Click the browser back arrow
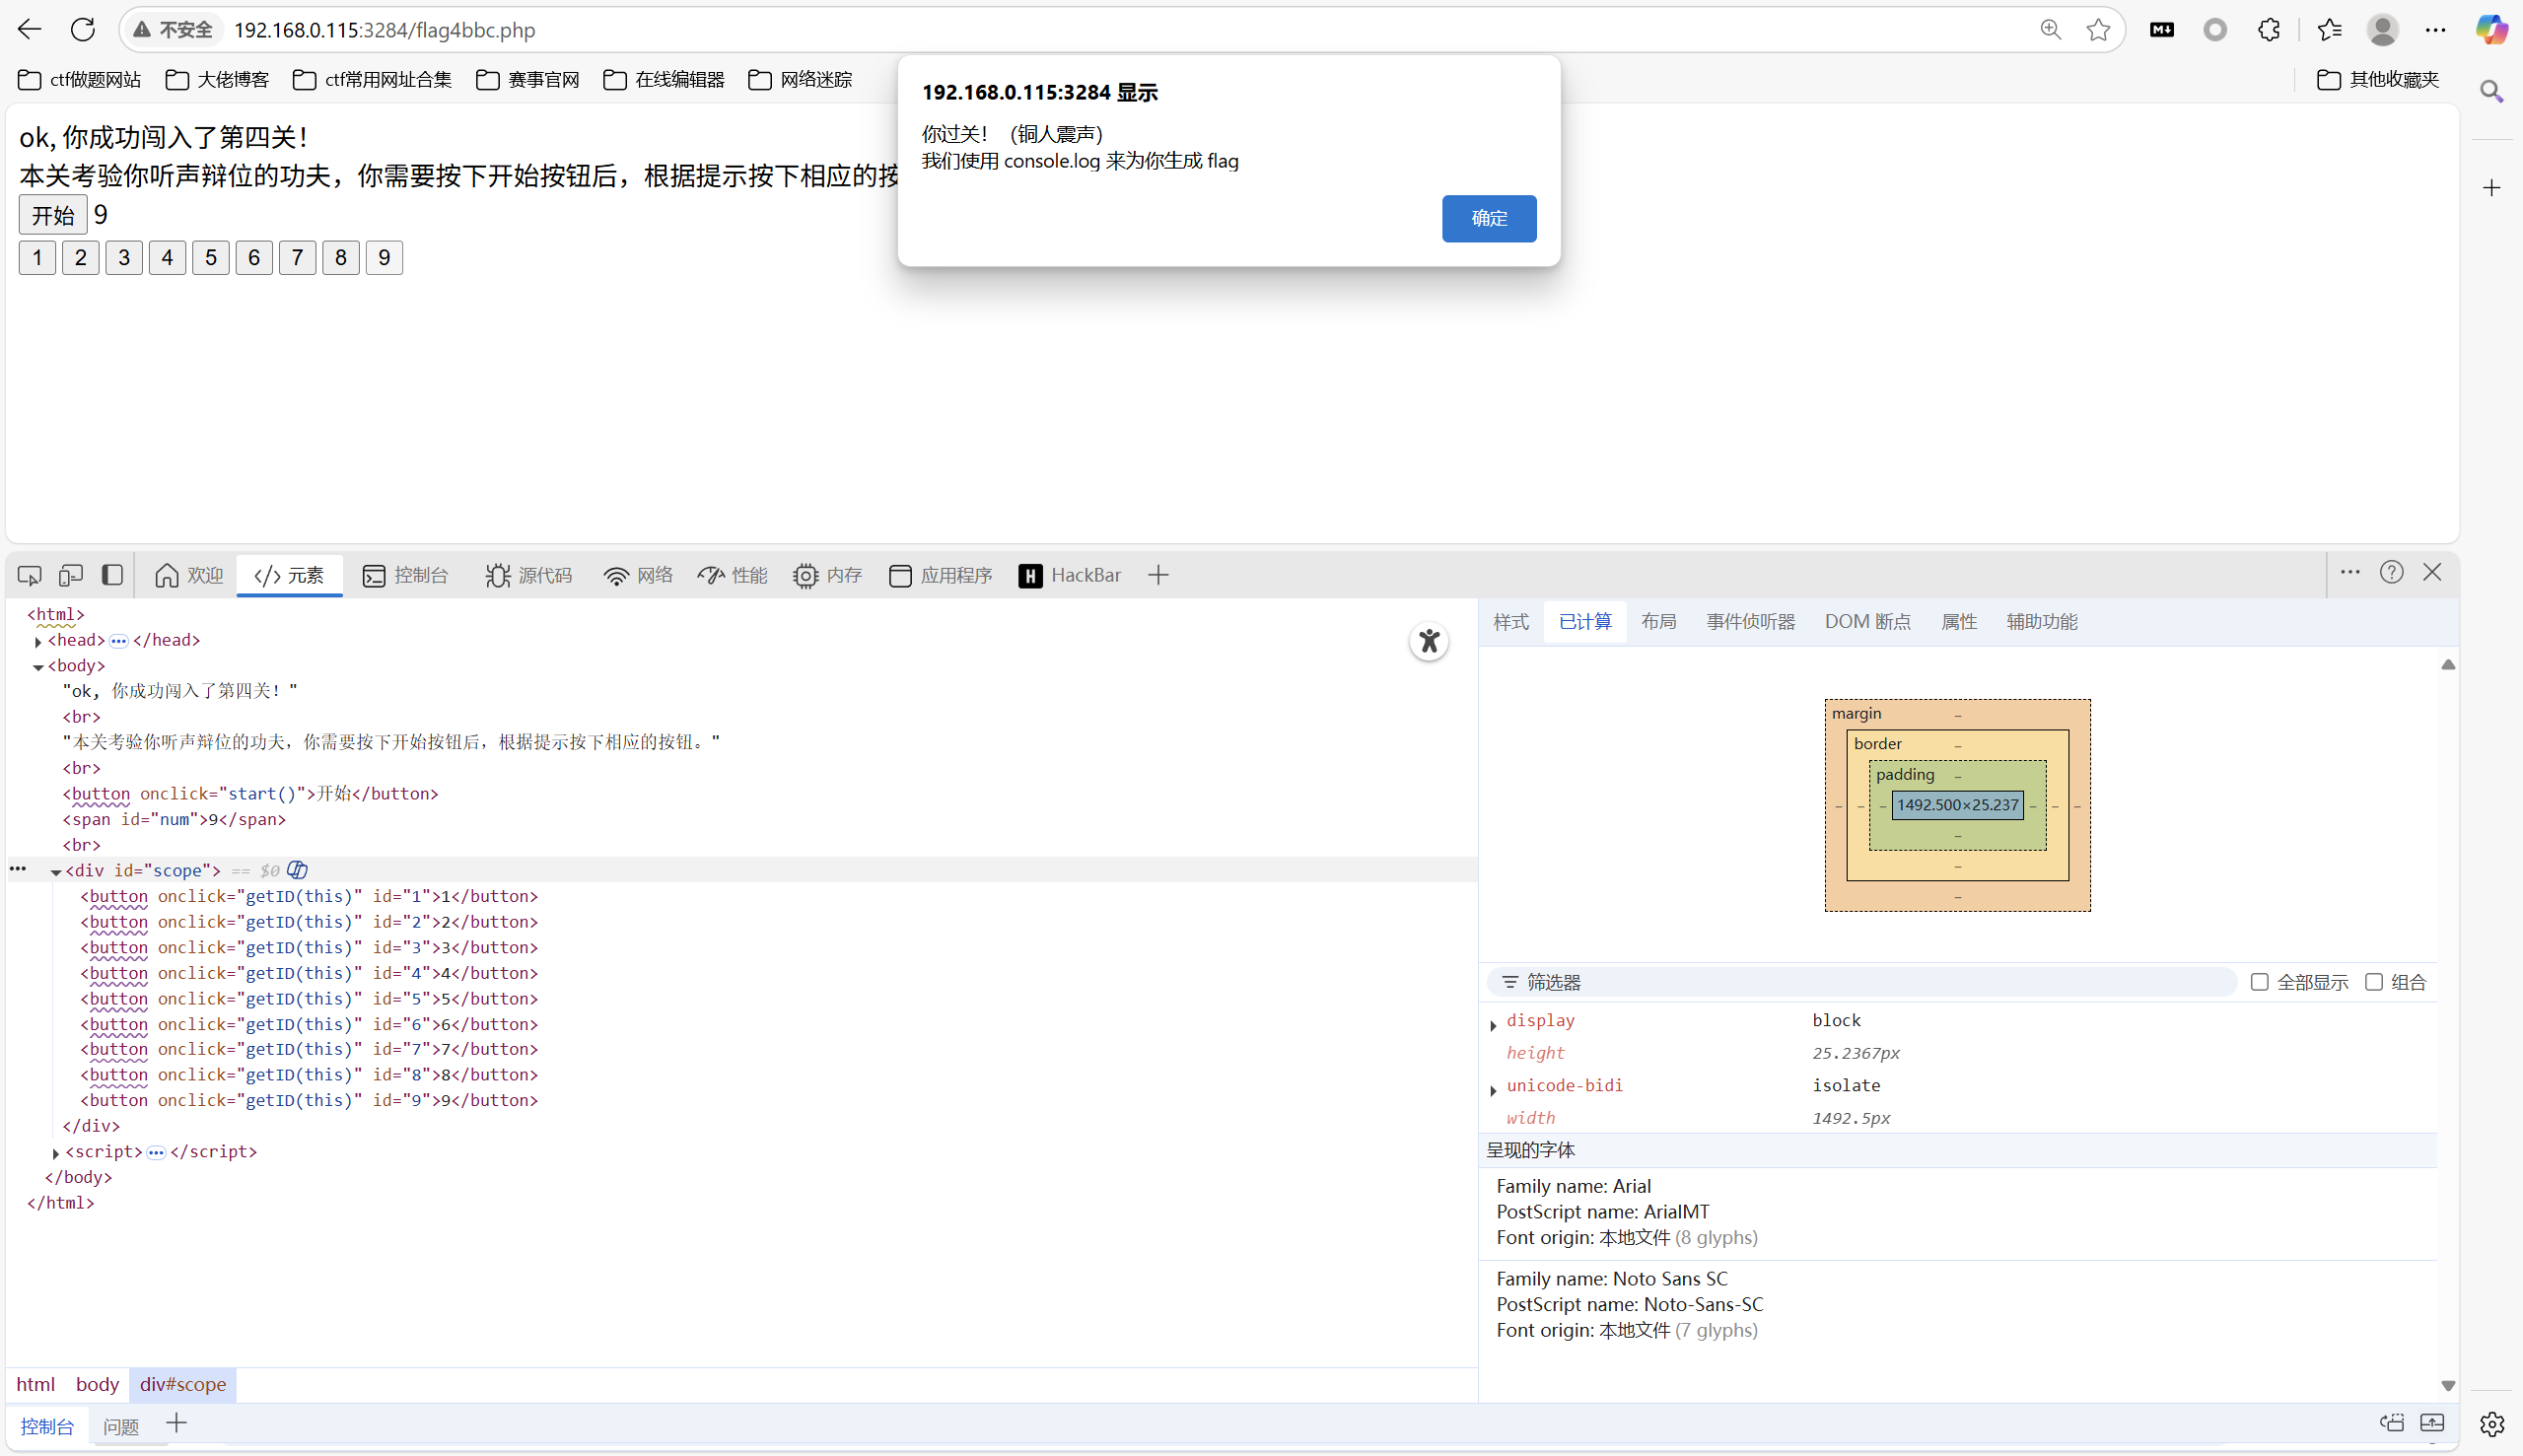 pyautogui.click(x=30, y=30)
